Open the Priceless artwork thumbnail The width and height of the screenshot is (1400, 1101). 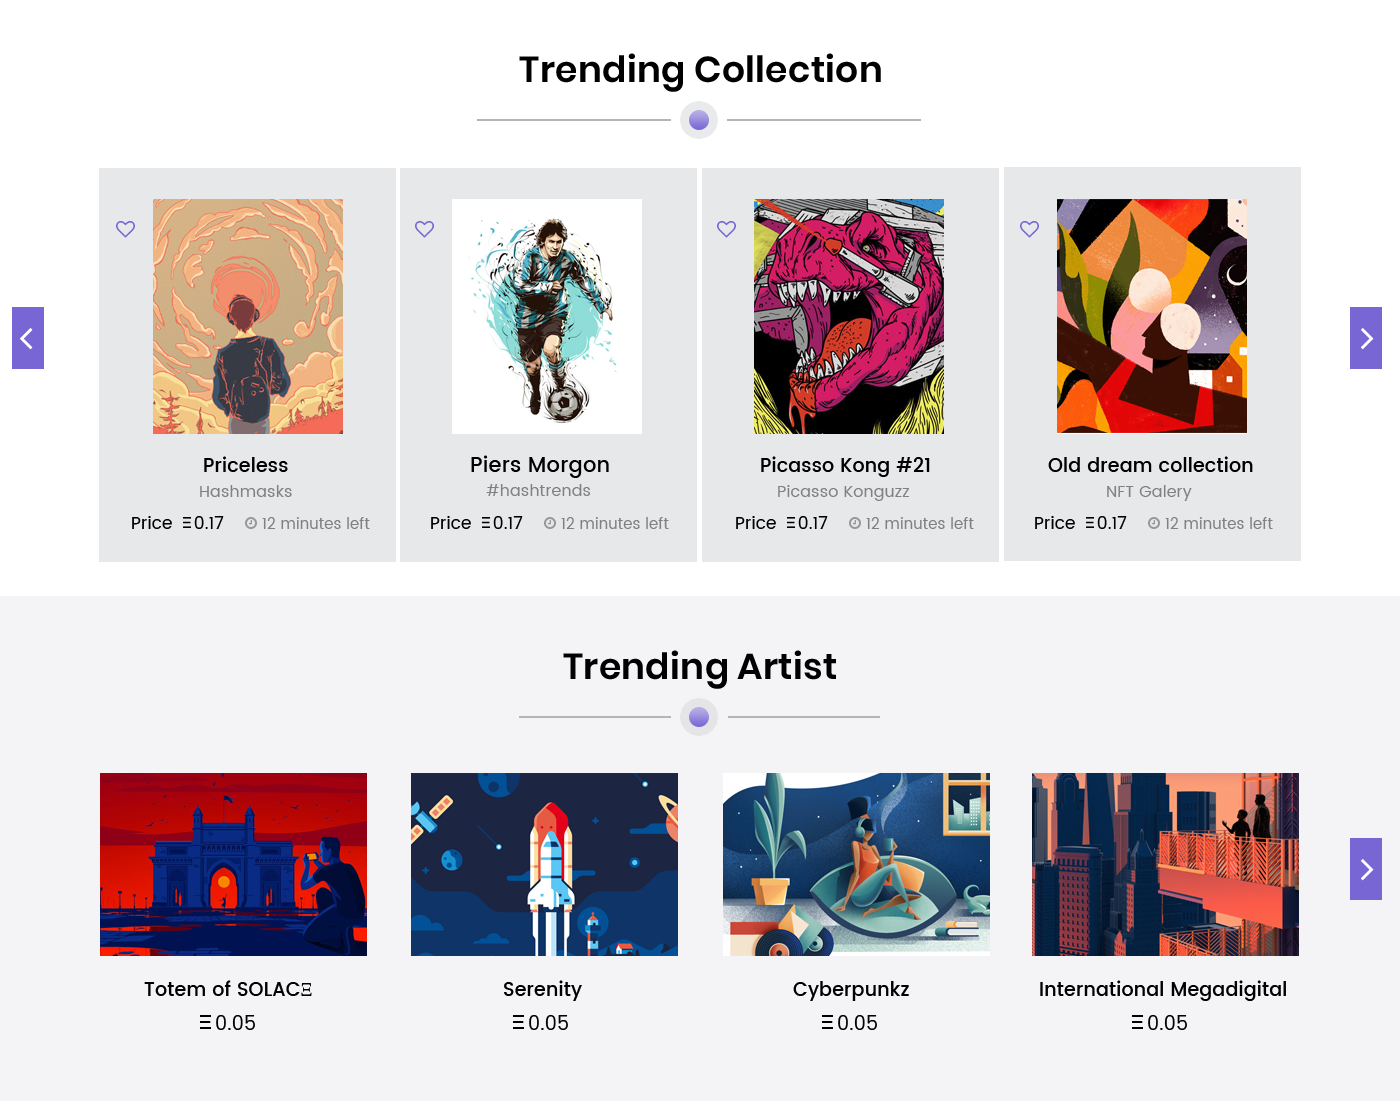click(x=248, y=316)
